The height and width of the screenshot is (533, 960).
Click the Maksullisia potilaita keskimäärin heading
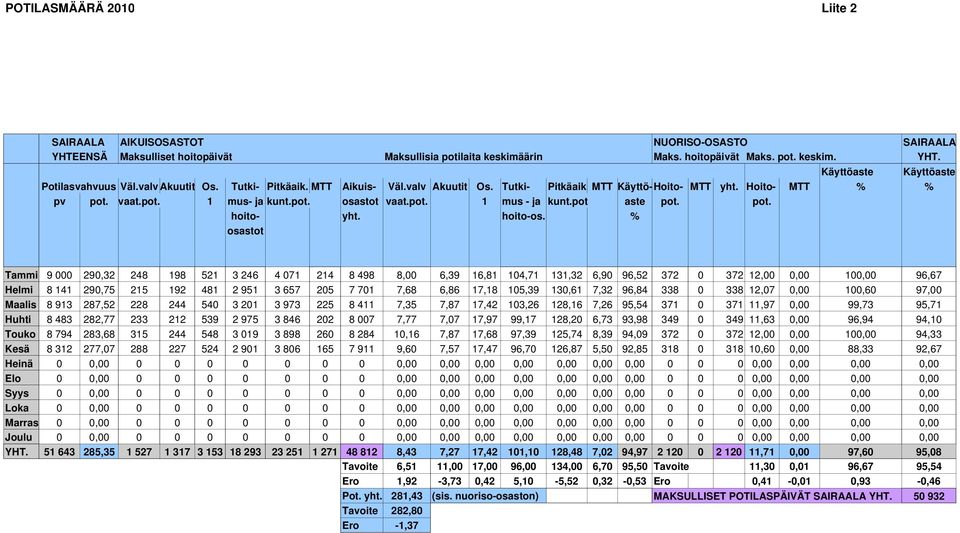tap(463, 157)
